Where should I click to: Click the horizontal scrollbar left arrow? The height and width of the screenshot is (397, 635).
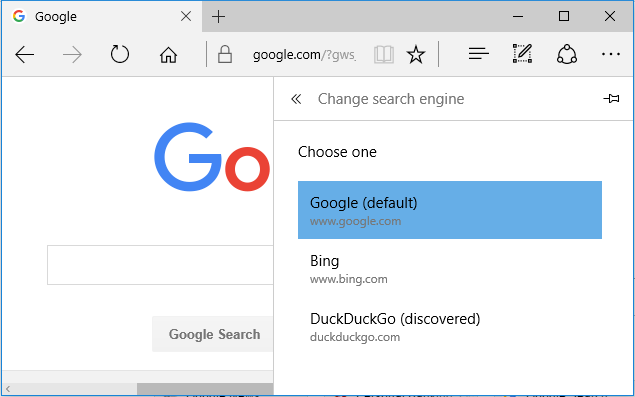coord(8,389)
